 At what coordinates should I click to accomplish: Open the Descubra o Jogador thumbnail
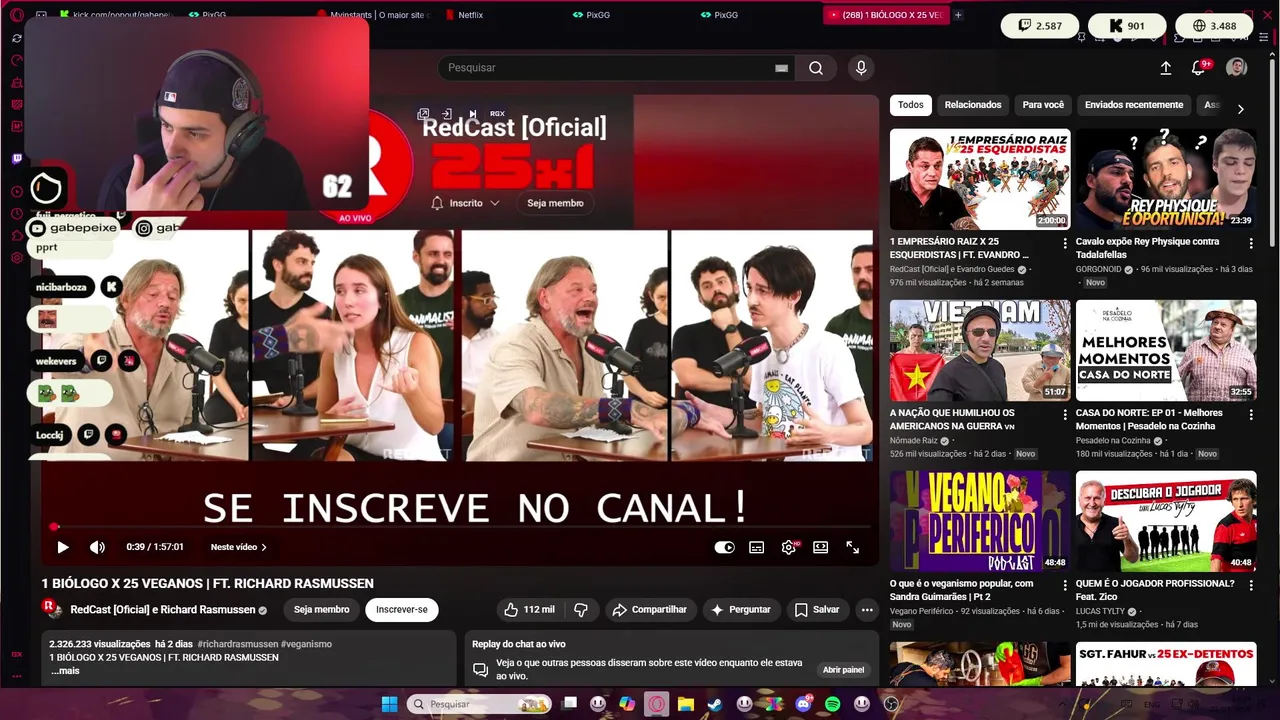1166,521
